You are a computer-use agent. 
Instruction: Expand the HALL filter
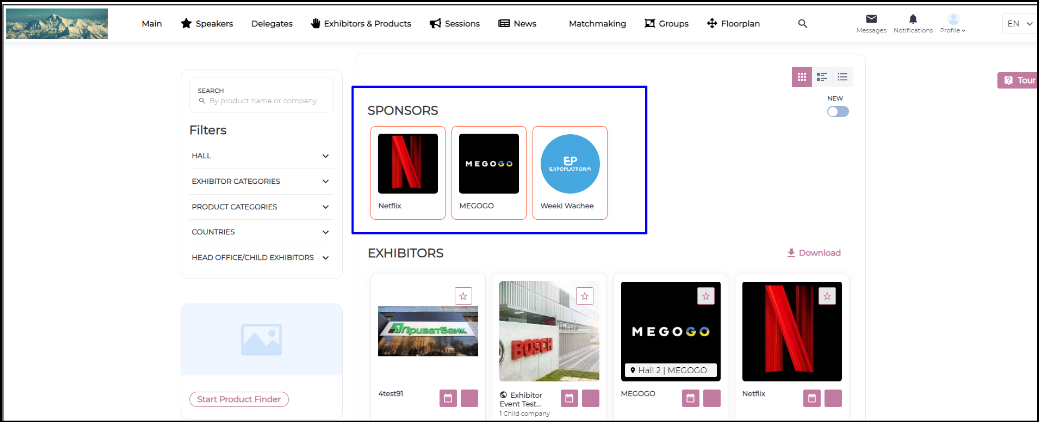point(260,156)
